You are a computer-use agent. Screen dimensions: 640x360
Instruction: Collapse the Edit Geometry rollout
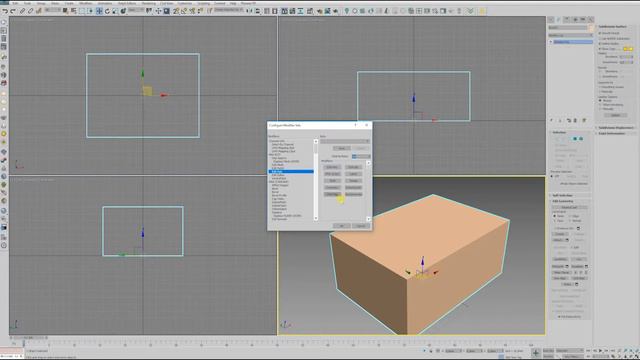click(563, 201)
